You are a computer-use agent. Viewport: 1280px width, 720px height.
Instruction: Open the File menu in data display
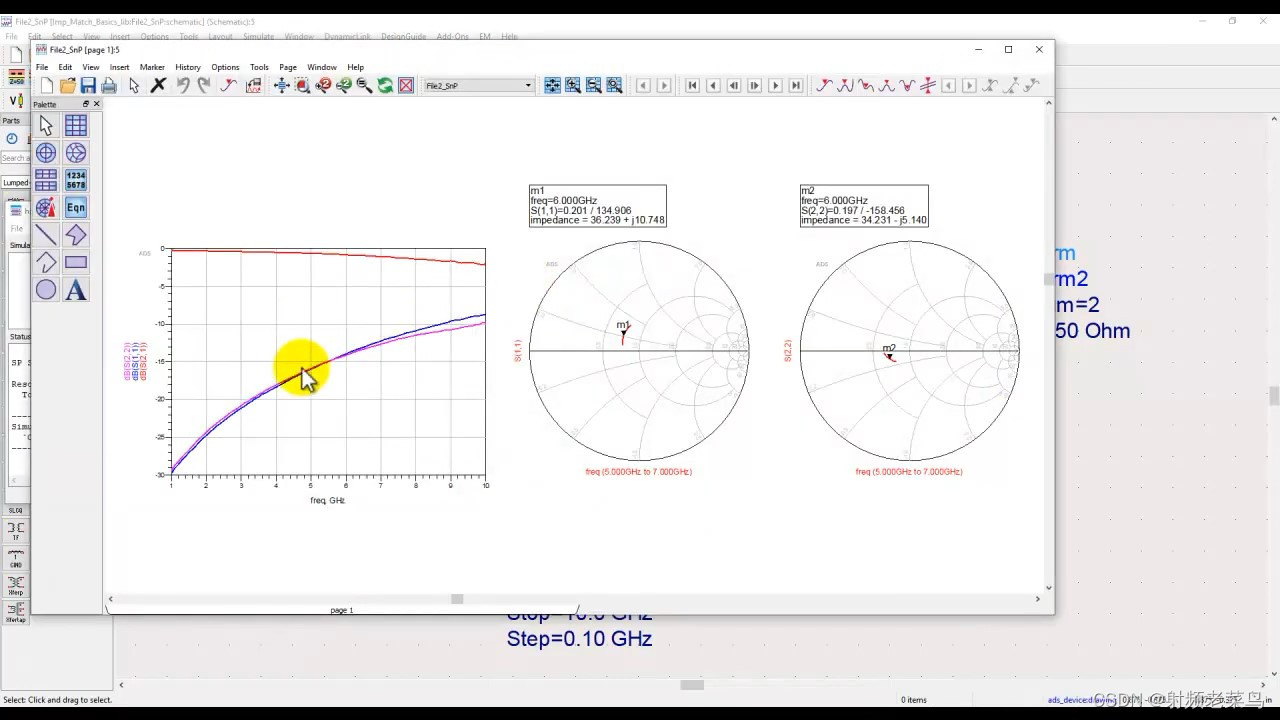pyautogui.click(x=42, y=67)
